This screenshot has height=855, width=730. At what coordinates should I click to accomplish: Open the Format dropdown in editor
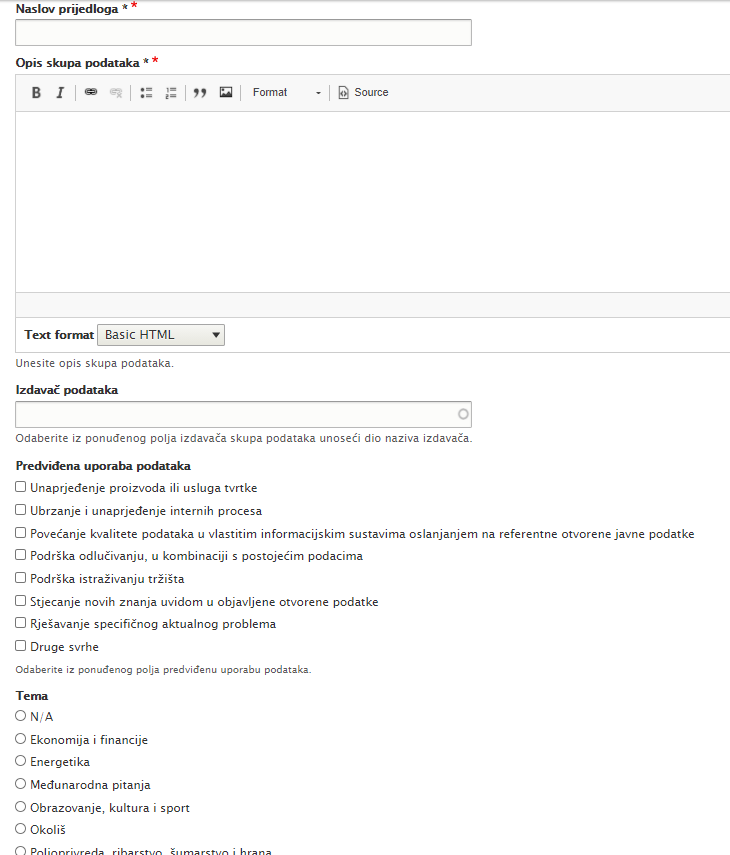click(287, 93)
